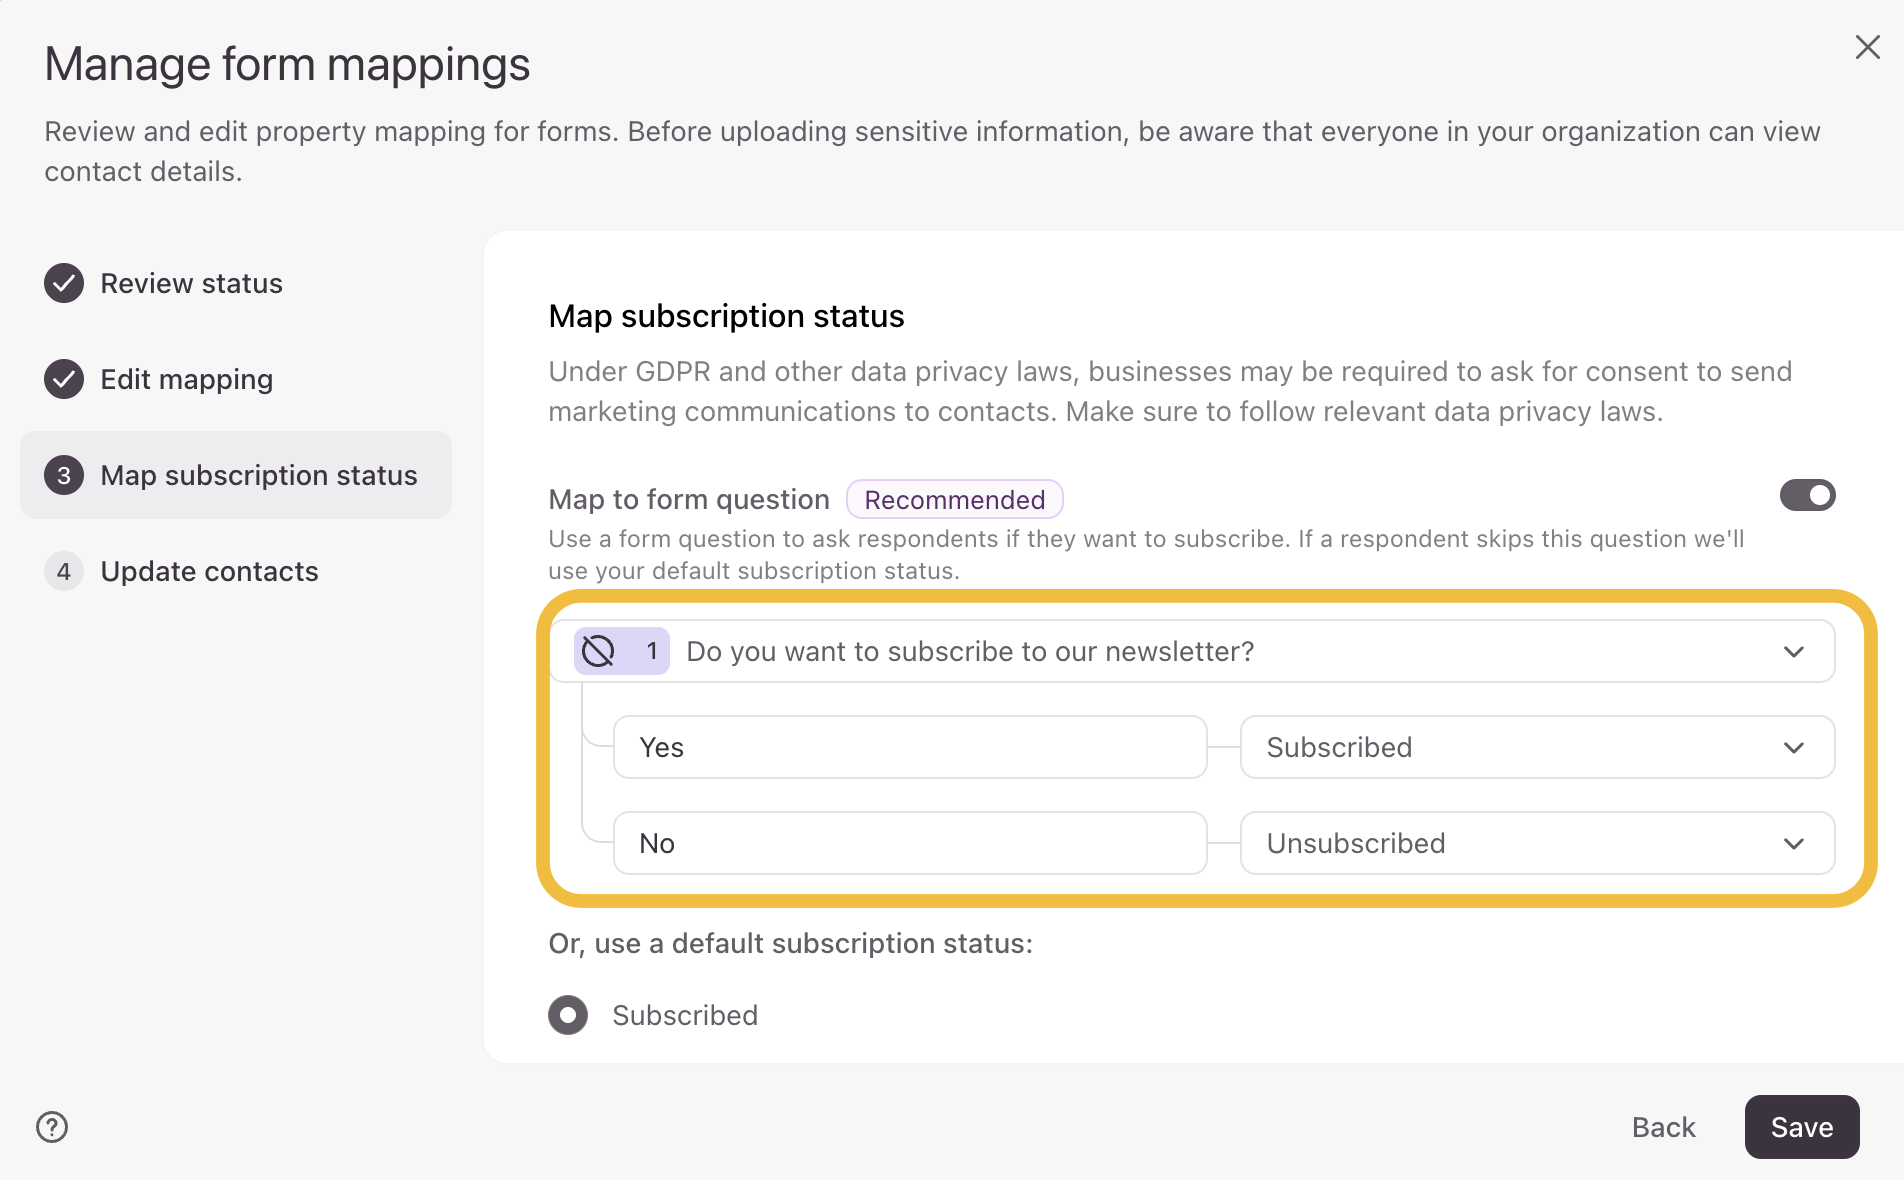The image size is (1904, 1180).
Task: Click the step 4 number badge
Action: click(64, 571)
